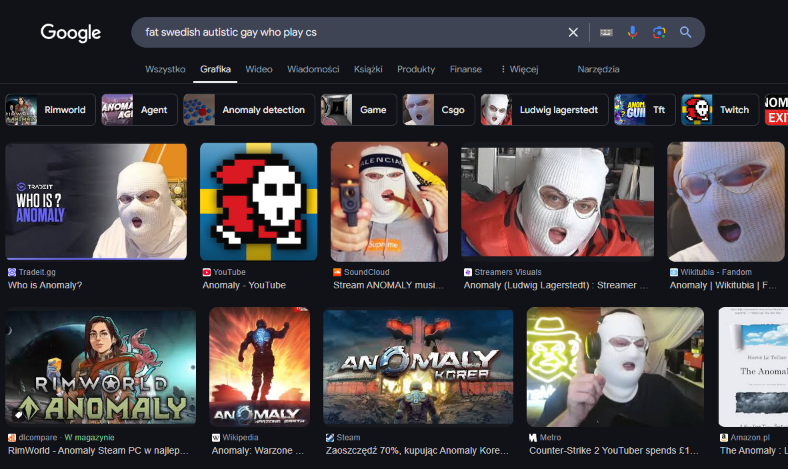This screenshot has height=469, width=788.
Task: Open the SoundCloud Anomaly music image
Action: 389,202
